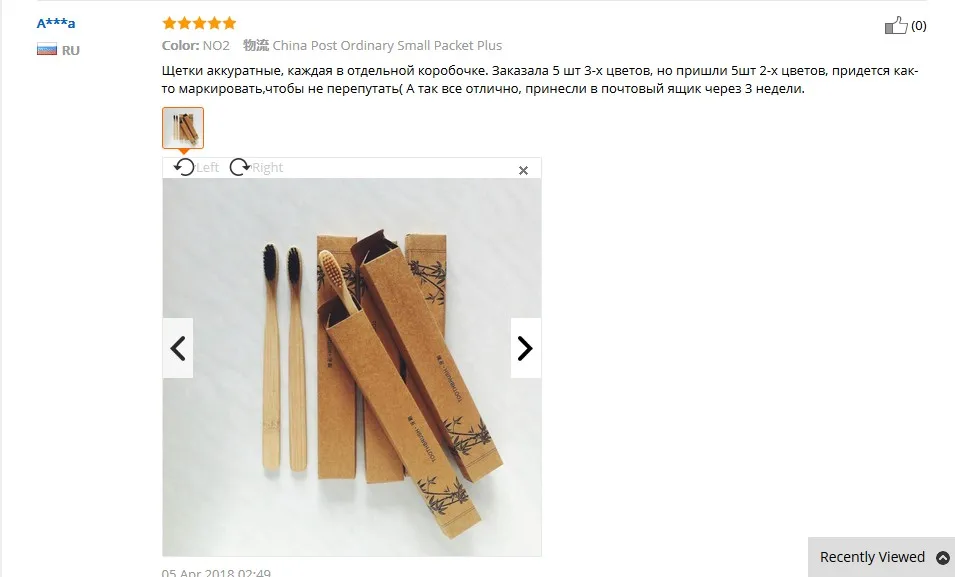The width and height of the screenshot is (955, 577).
Task: Click the thumbs-up helpful icon
Action: (896, 25)
